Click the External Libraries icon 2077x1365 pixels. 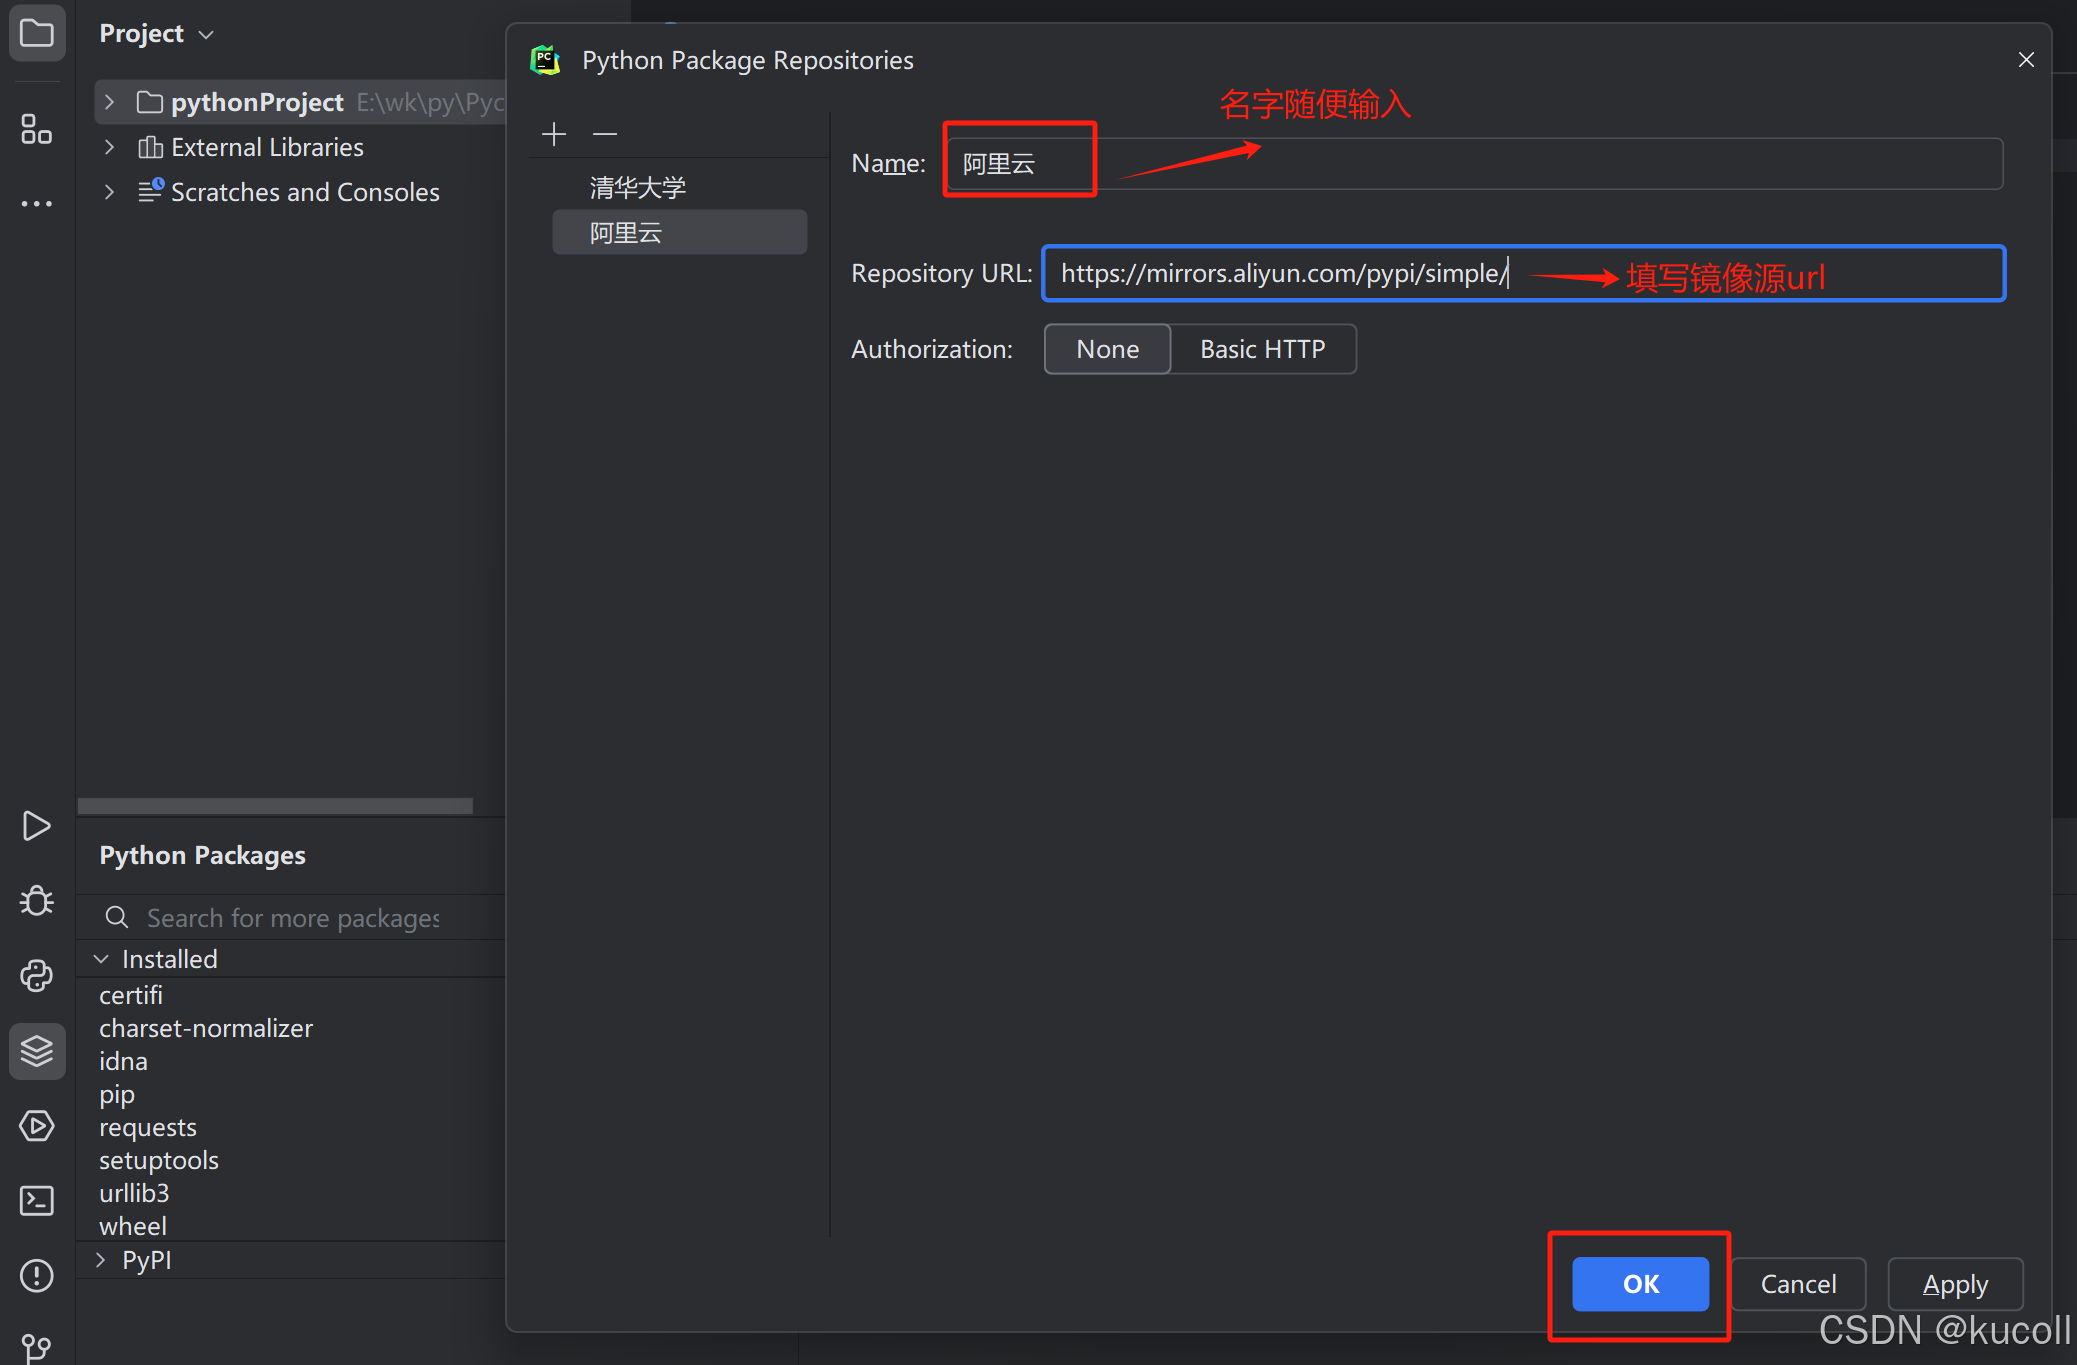(150, 147)
